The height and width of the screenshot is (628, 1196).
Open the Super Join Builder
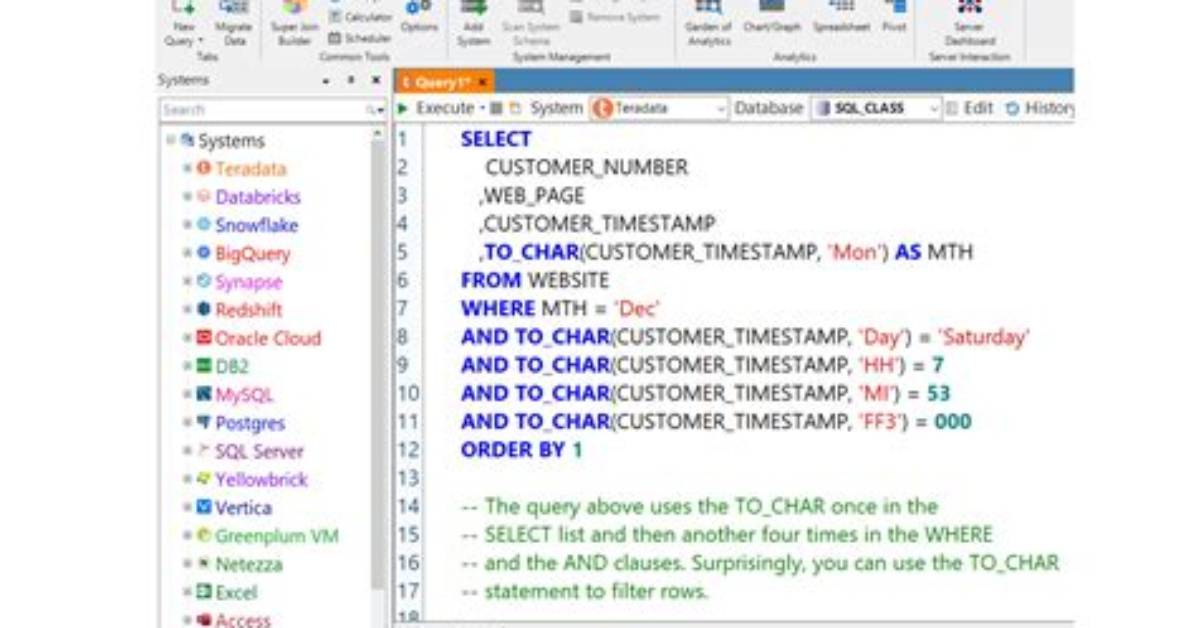(x=294, y=23)
